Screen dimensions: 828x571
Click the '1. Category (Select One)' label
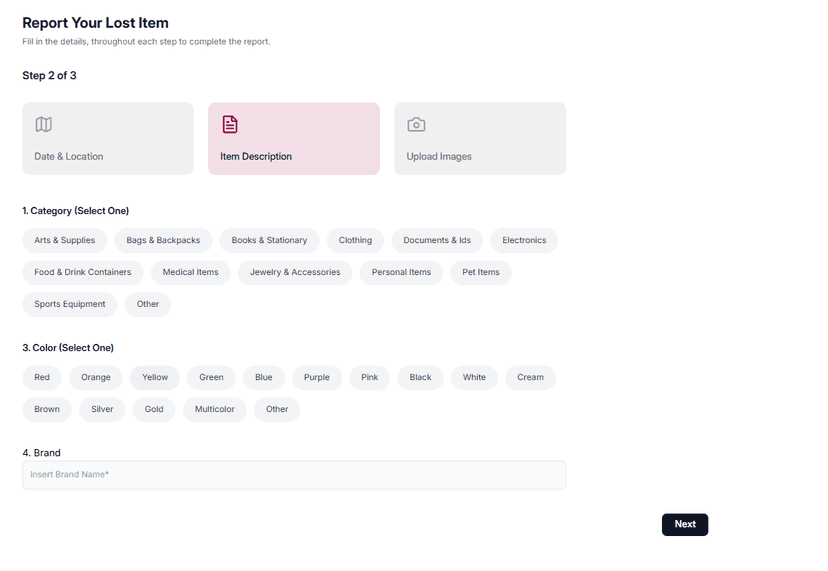pyautogui.click(x=76, y=211)
